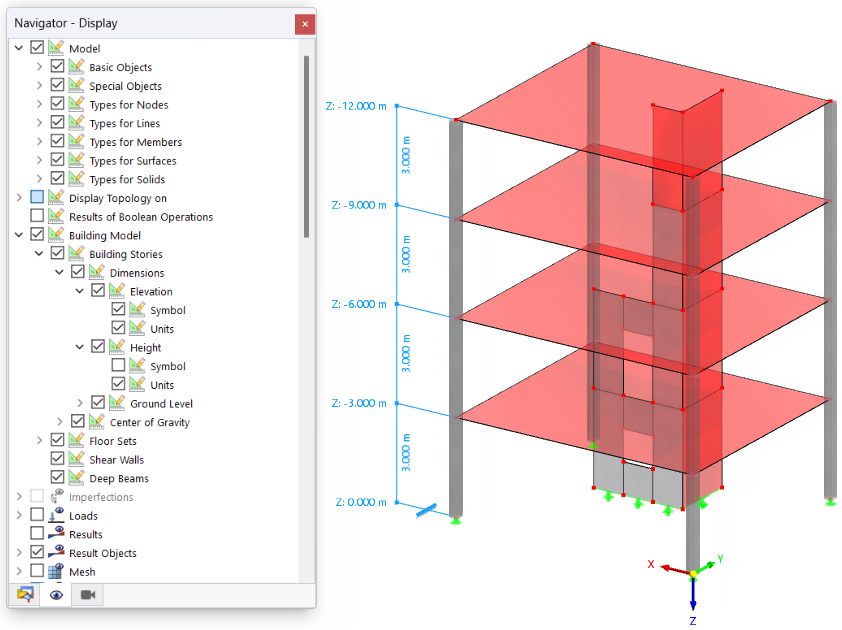Click the Ground Level row icon
Image resolution: width=842 pixels, height=630 pixels.
[x=118, y=403]
